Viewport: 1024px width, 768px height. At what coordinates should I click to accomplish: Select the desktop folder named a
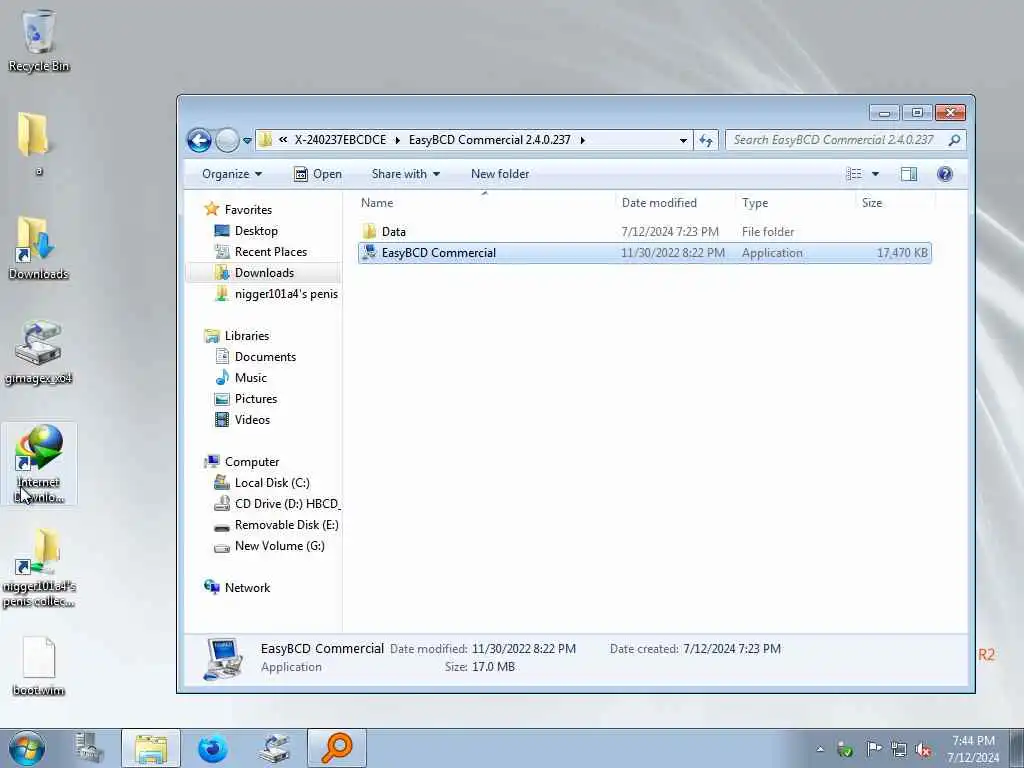(36, 143)
